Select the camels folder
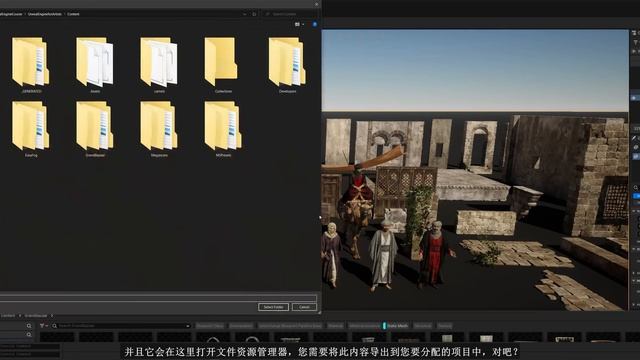640x360 pixels. [159, 65]
